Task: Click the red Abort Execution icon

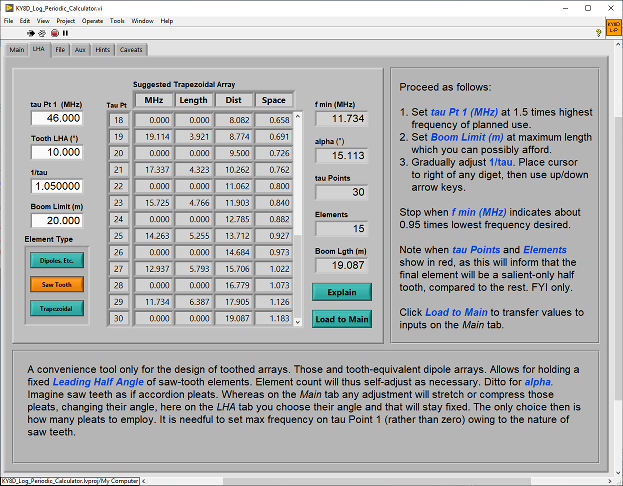Action: [x=55, y=33]
